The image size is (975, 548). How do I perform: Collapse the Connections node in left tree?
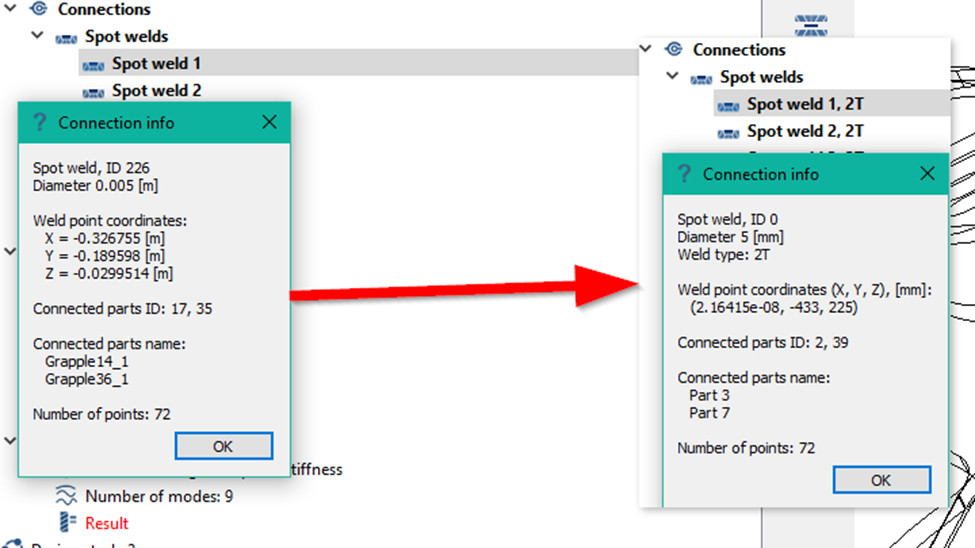pos(11,9)
